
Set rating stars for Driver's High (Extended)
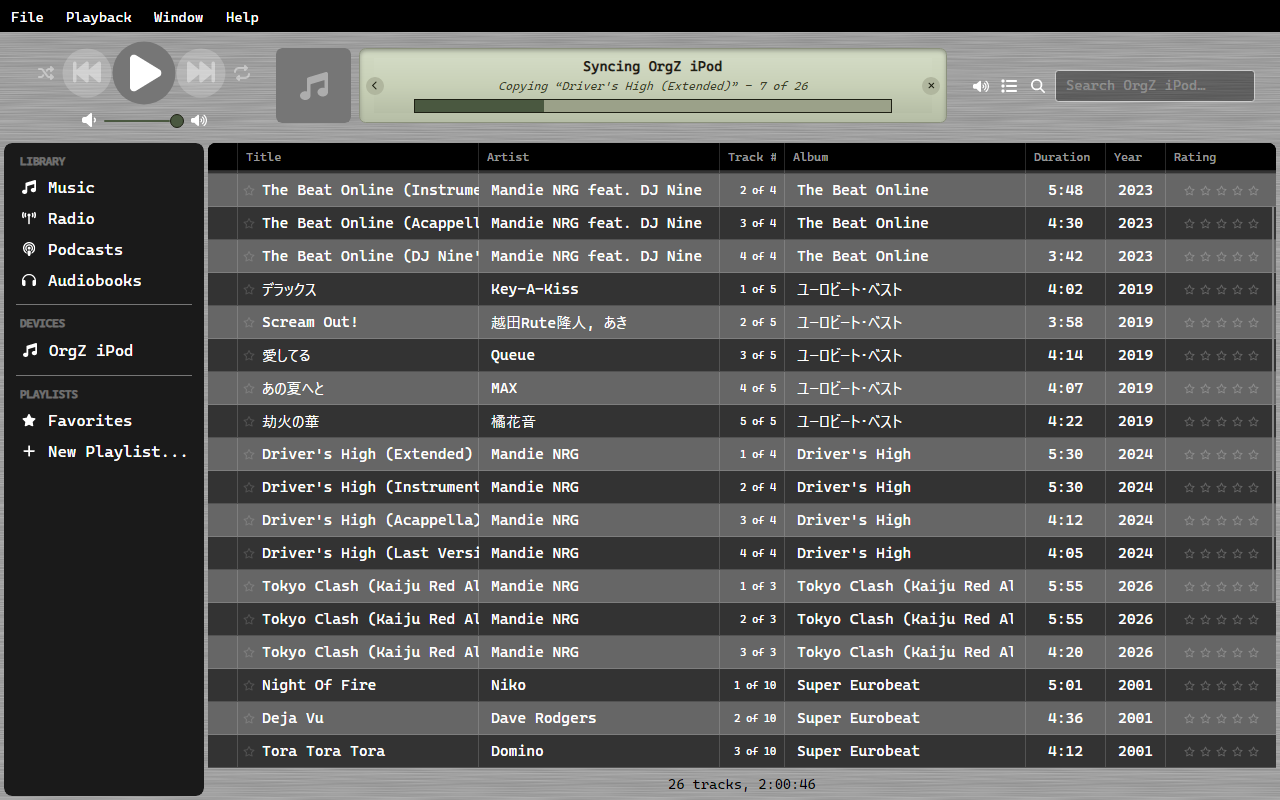[x=1221, y=454]
